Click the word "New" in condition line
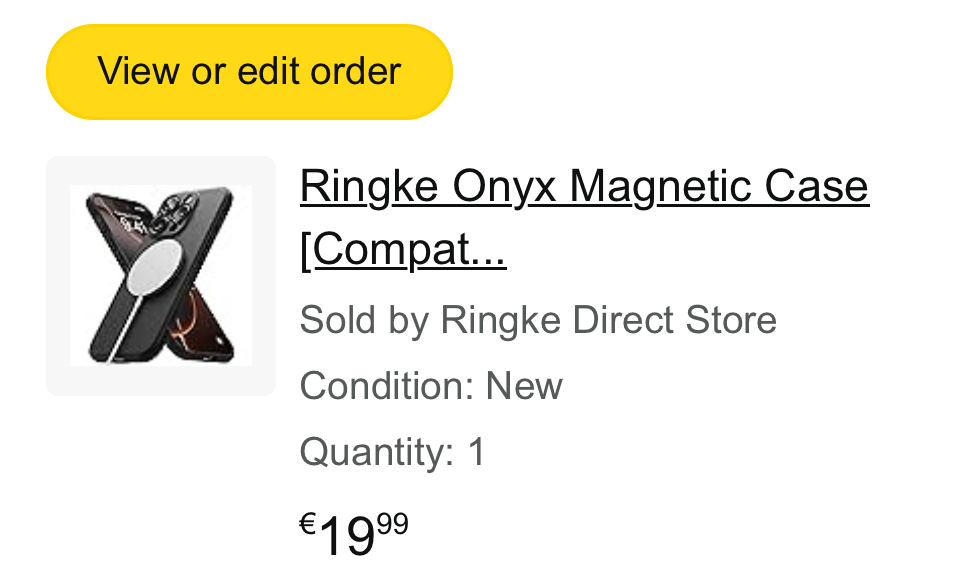Screen dimensions: 977x585 coord(524,386)
